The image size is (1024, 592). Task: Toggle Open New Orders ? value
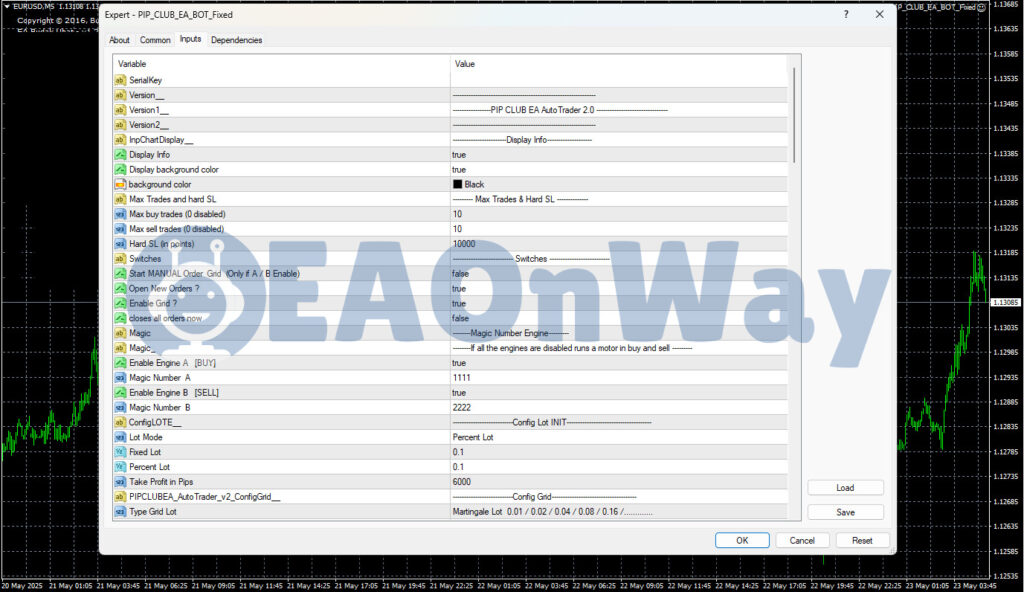pos(619,288)
